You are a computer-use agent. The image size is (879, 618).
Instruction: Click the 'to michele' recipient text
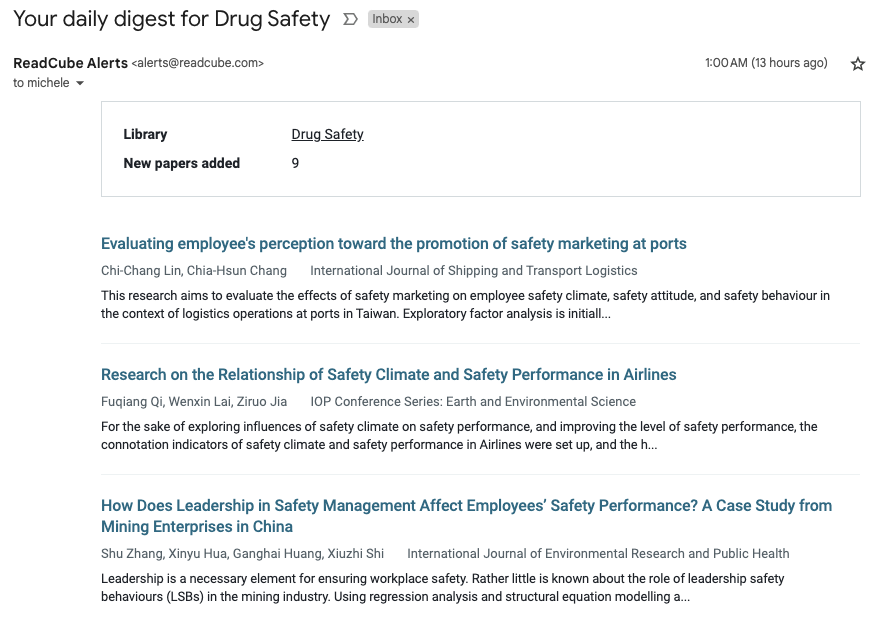click(x=41, y=83)
